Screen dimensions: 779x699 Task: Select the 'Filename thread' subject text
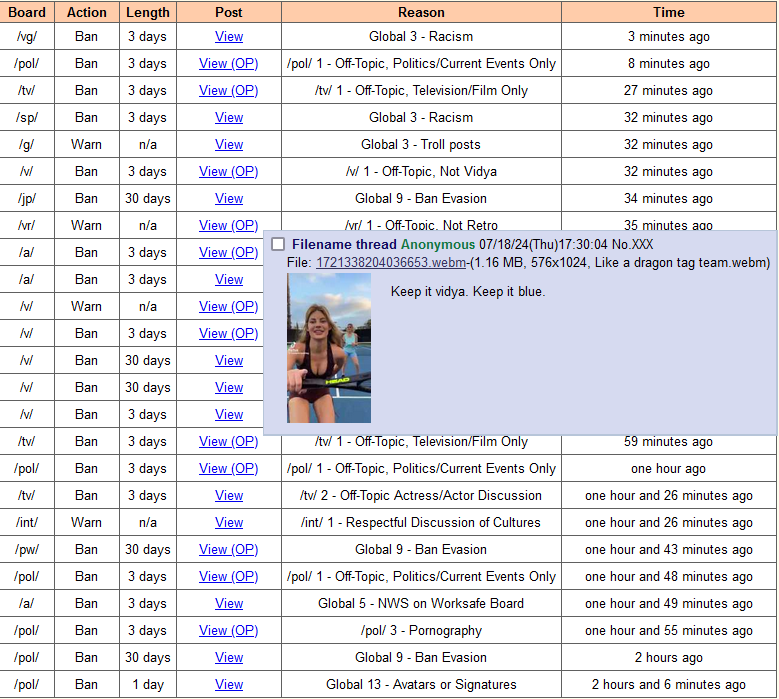pyautogui.click(x=344, y=244)
